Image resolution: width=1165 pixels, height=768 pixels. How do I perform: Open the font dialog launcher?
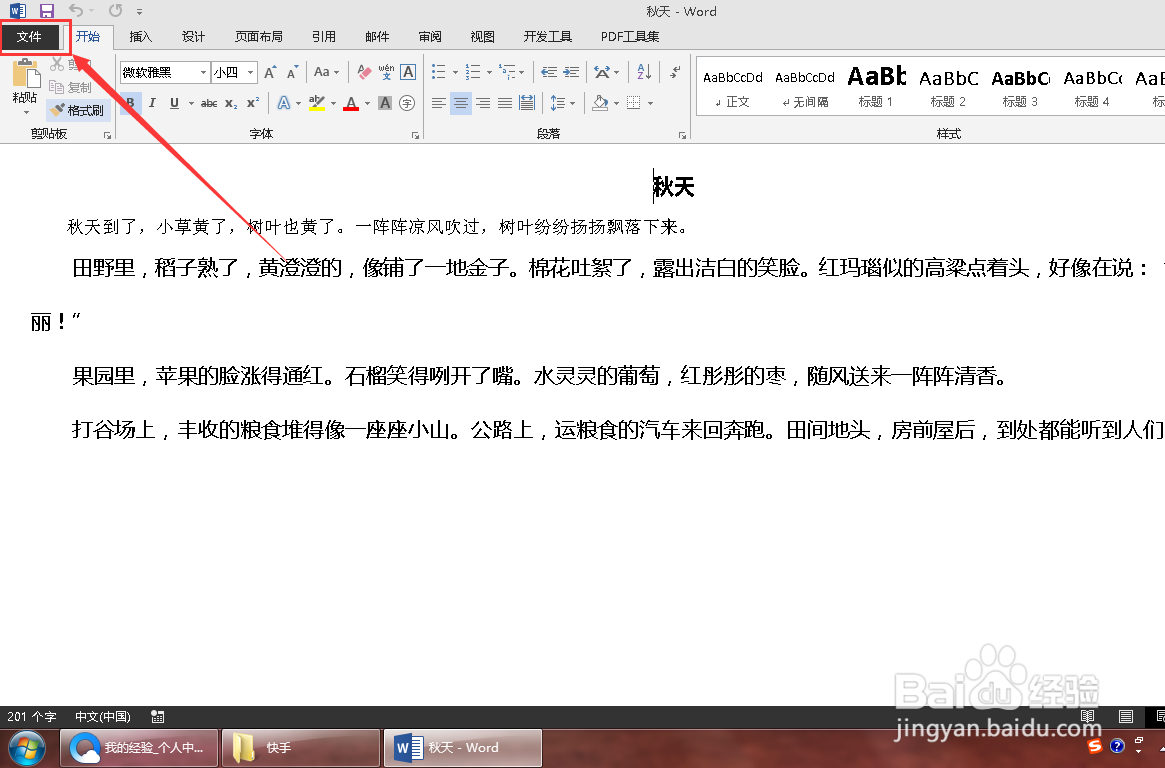click(x=415, y=135)
